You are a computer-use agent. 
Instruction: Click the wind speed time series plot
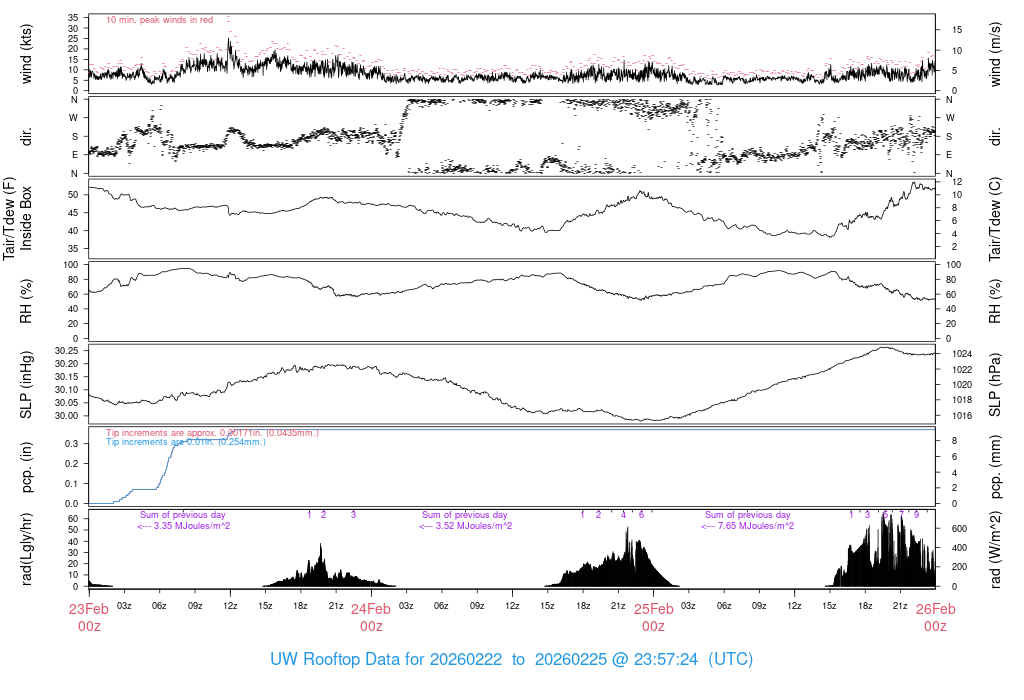[x=512, y=54]
